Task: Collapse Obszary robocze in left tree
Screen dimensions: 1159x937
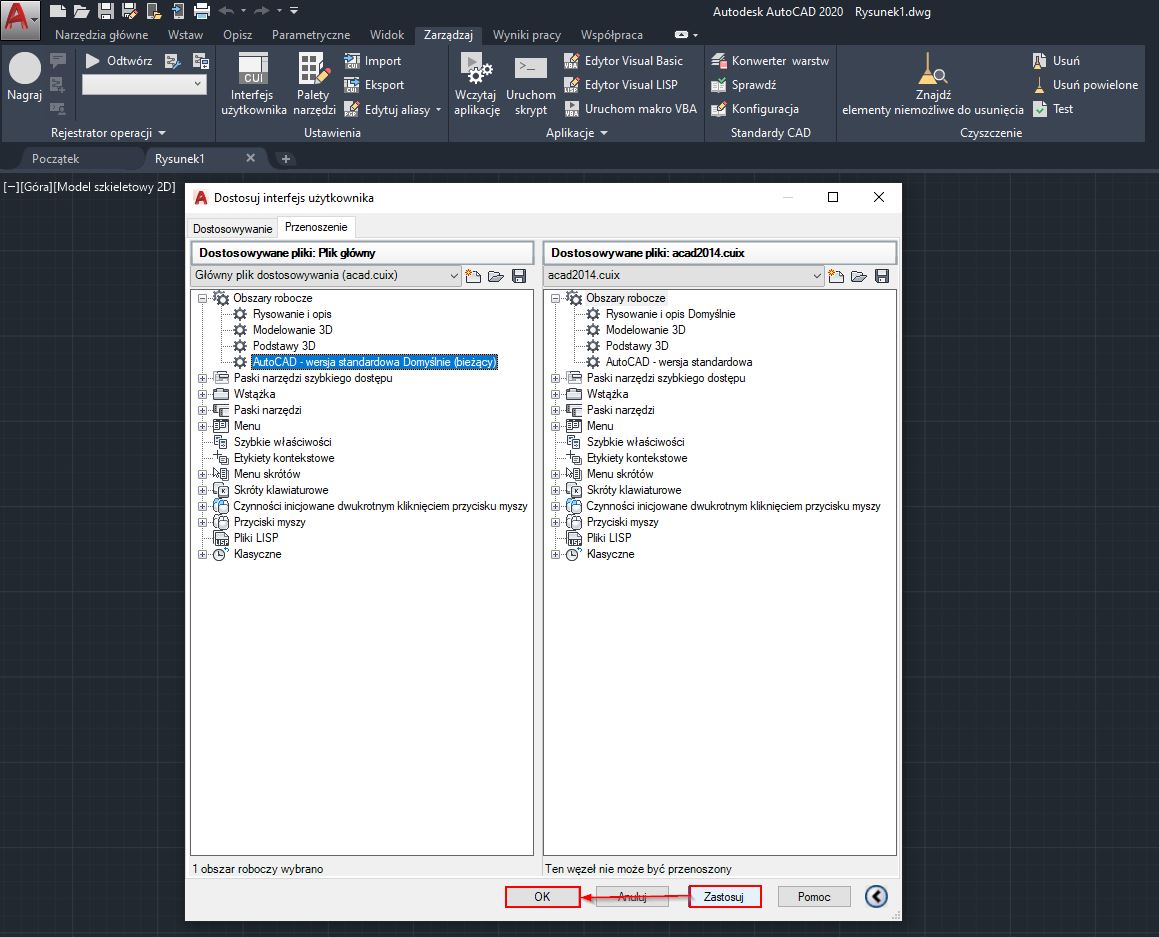Action: [202, 299]
